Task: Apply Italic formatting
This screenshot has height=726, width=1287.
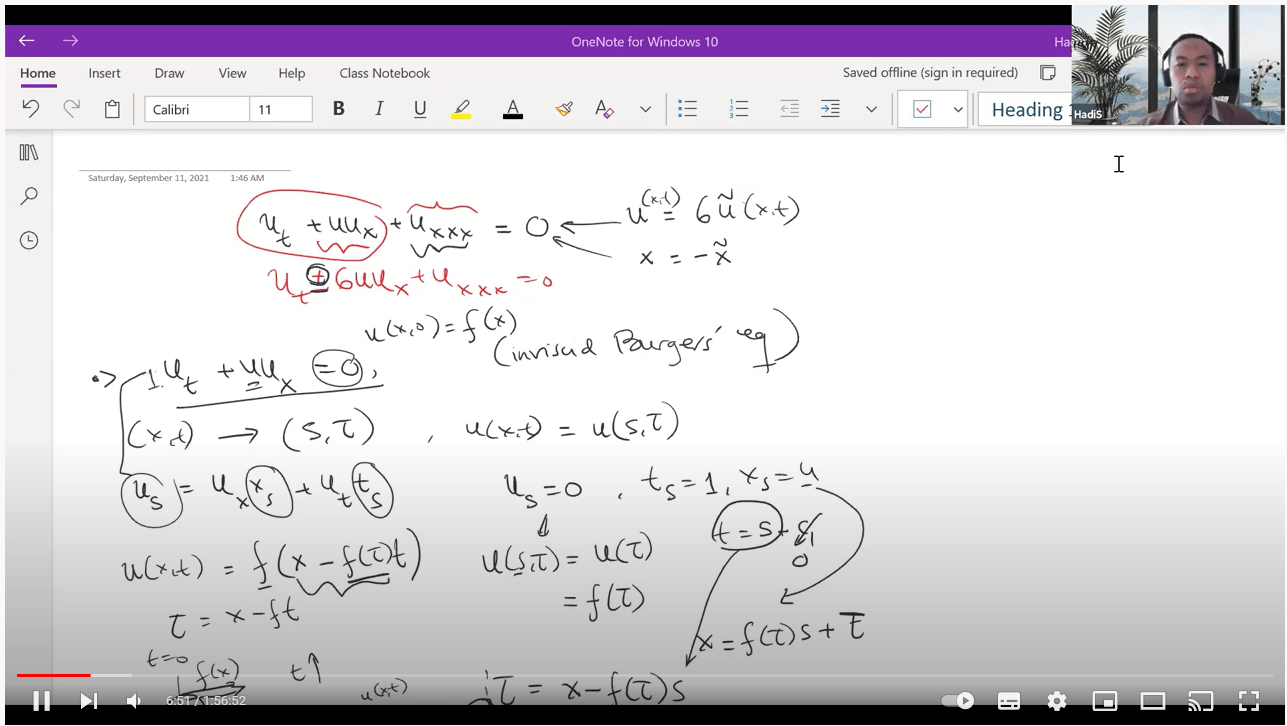Action: (x=379, y=109)
